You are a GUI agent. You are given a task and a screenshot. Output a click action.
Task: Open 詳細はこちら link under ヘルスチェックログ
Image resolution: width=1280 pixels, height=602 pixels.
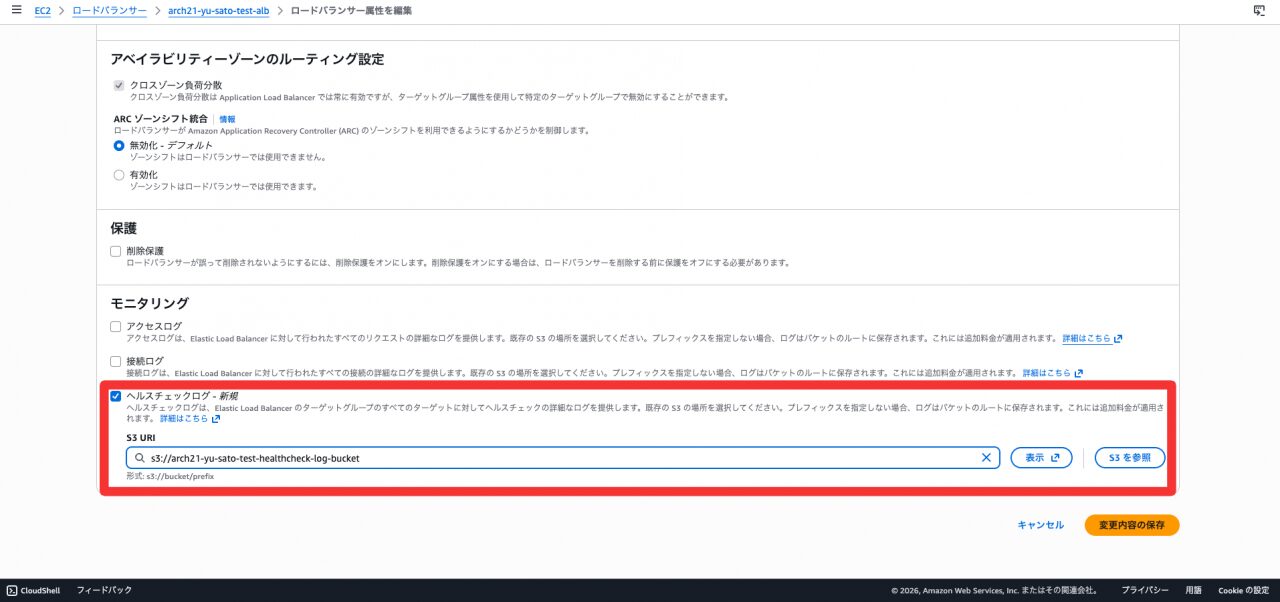coord(190,419)
